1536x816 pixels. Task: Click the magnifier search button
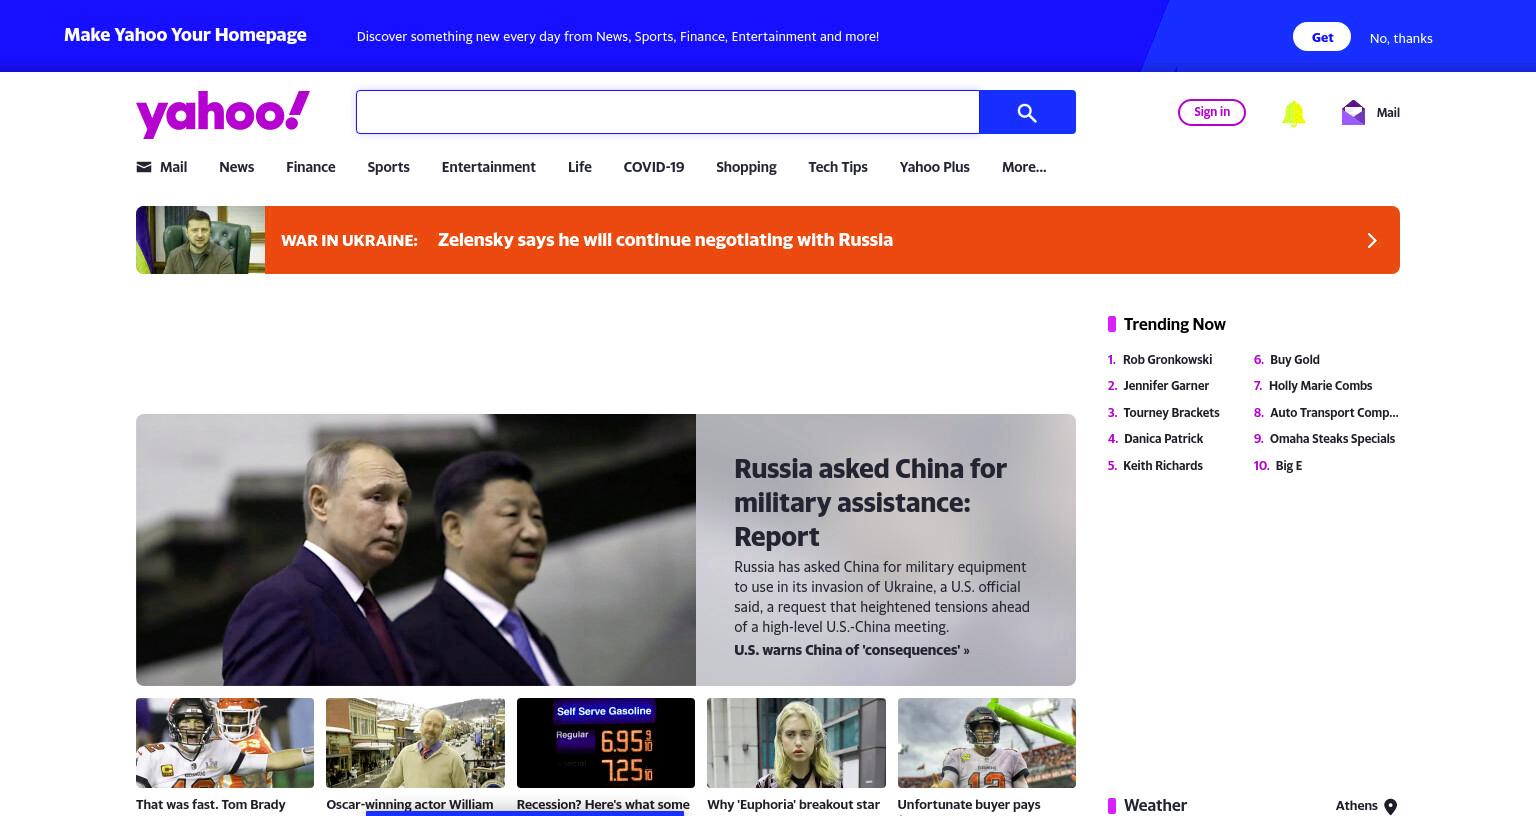click(x=1027, y=112)
